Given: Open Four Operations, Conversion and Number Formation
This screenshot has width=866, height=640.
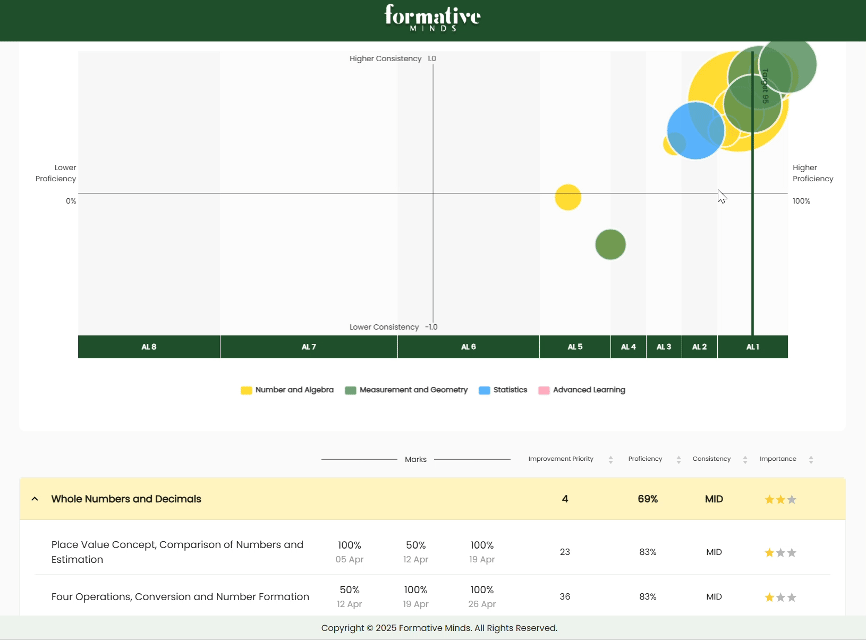Looking at the screenshot, I should pos(180,597).
